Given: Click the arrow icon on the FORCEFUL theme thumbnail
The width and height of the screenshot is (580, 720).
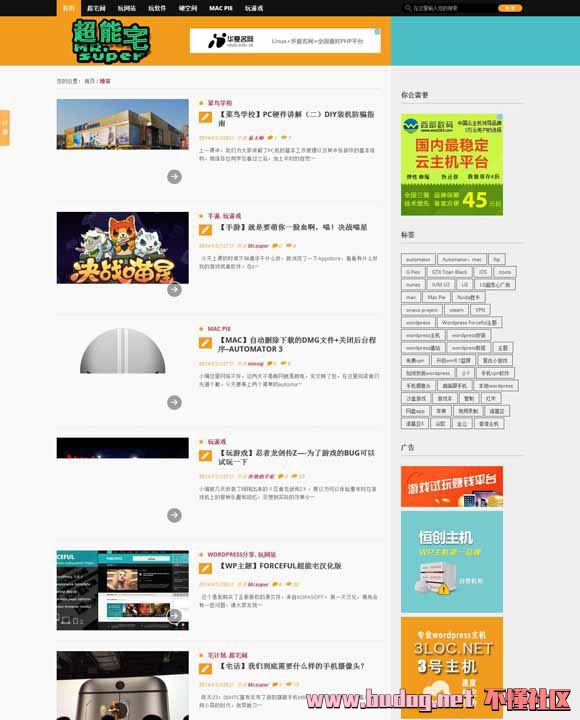Looking at the screenshot, I should click(174, 616).
